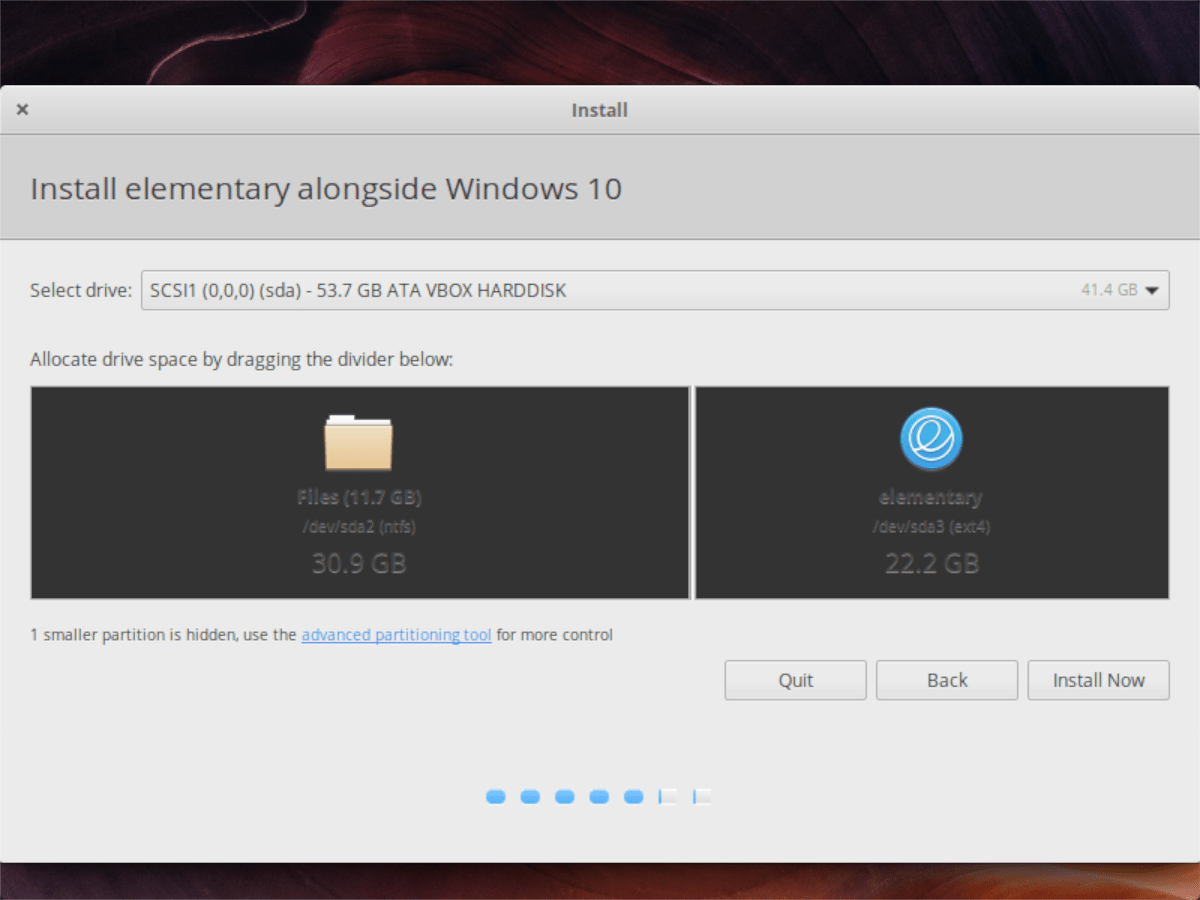Click the elementary partition name label
The height and width of the screenshot is (900, 1200).
931,497
